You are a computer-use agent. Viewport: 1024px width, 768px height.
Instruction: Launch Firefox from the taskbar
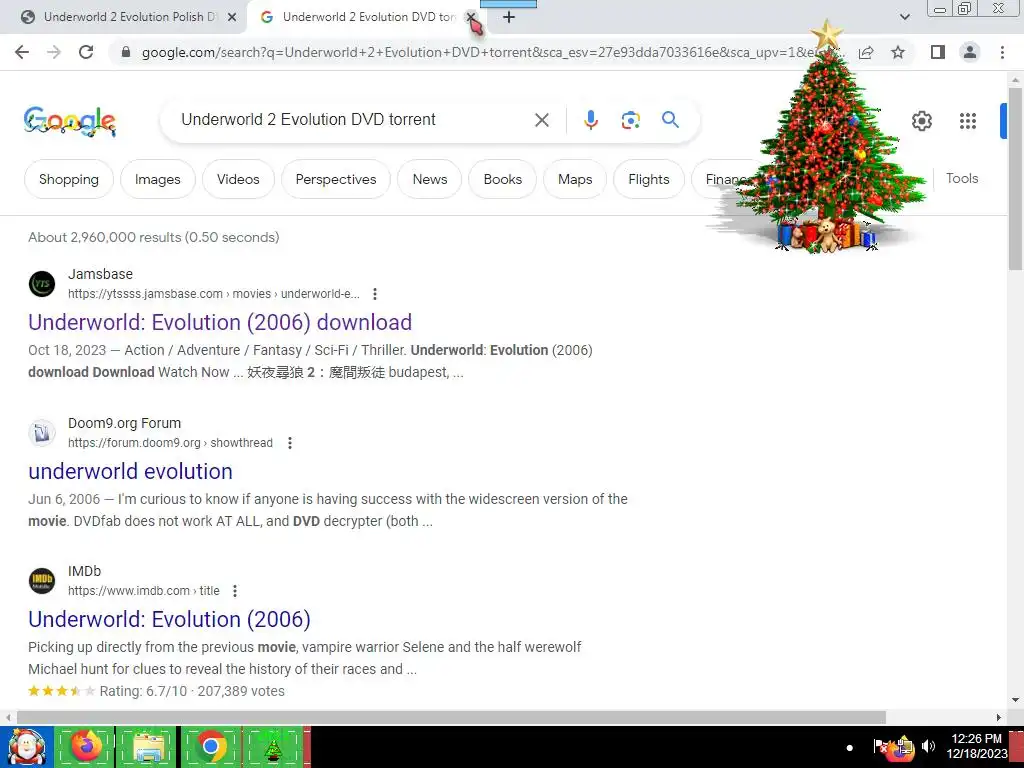86,747
